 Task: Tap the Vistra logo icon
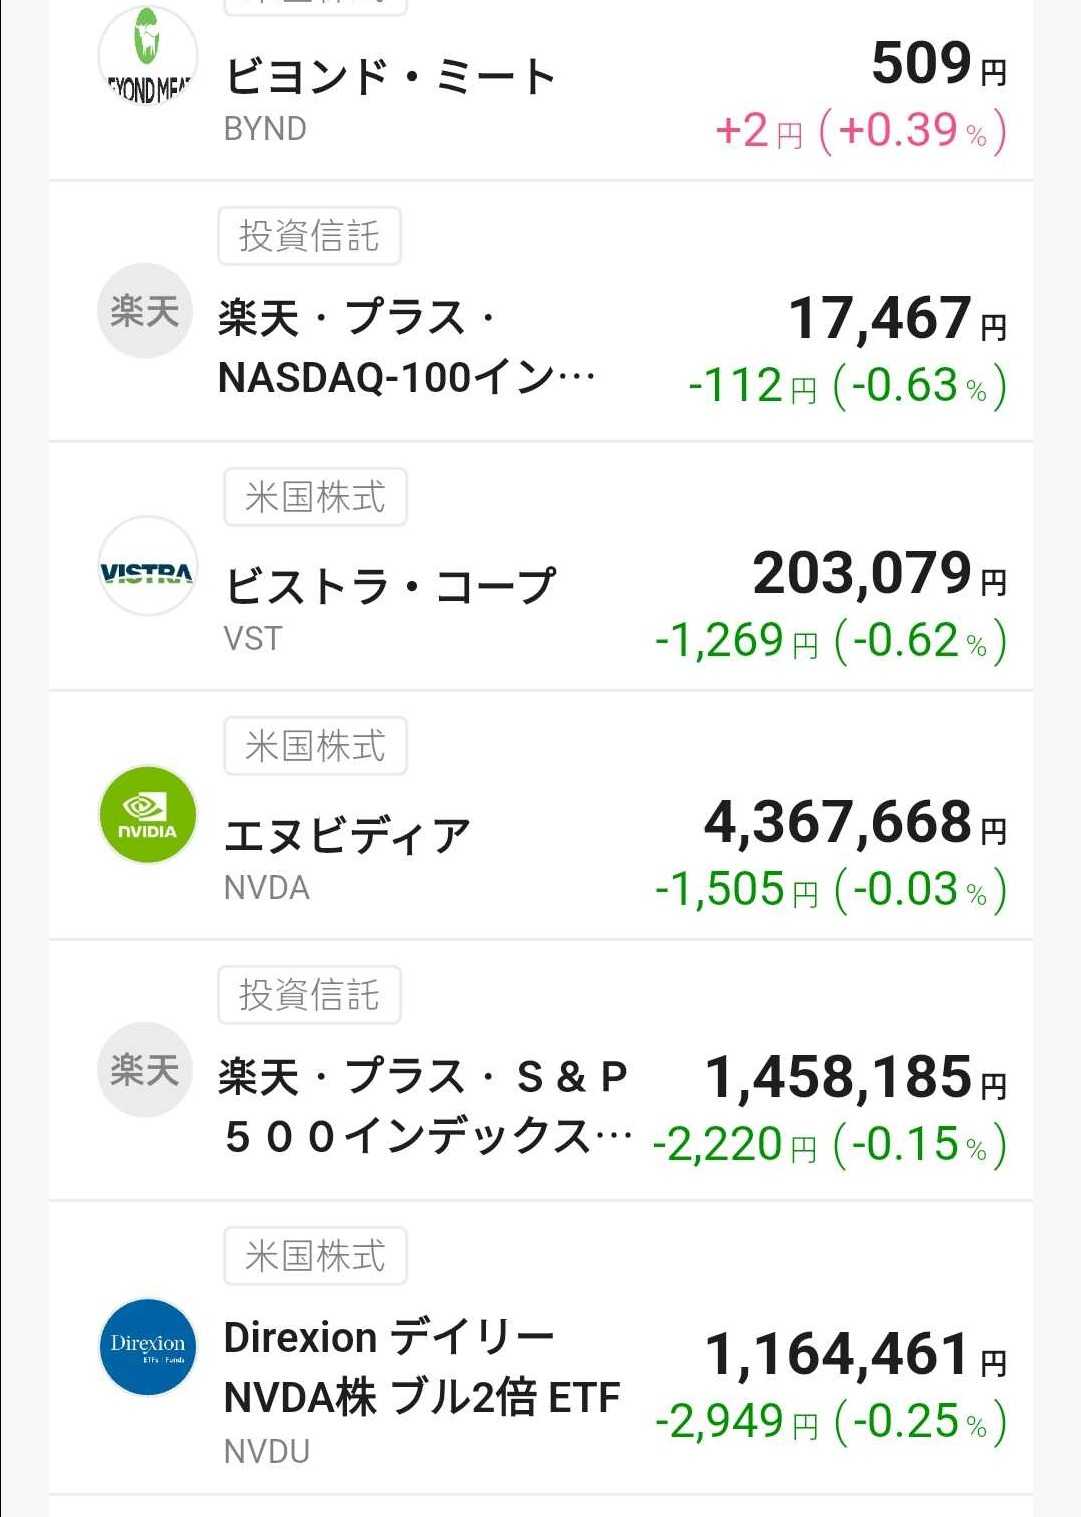(x=147, y=566)
